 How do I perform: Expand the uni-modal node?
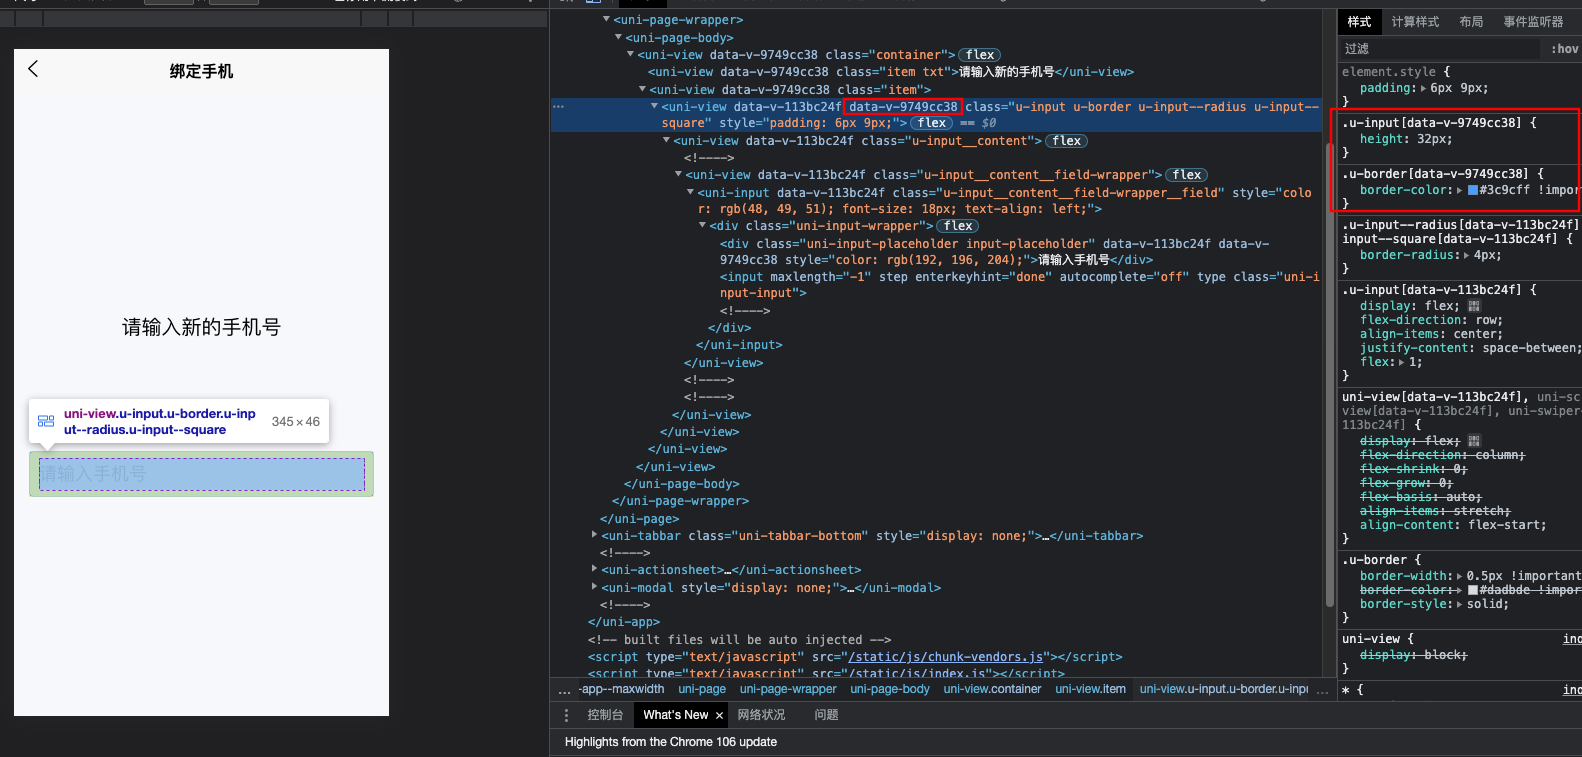594,587
